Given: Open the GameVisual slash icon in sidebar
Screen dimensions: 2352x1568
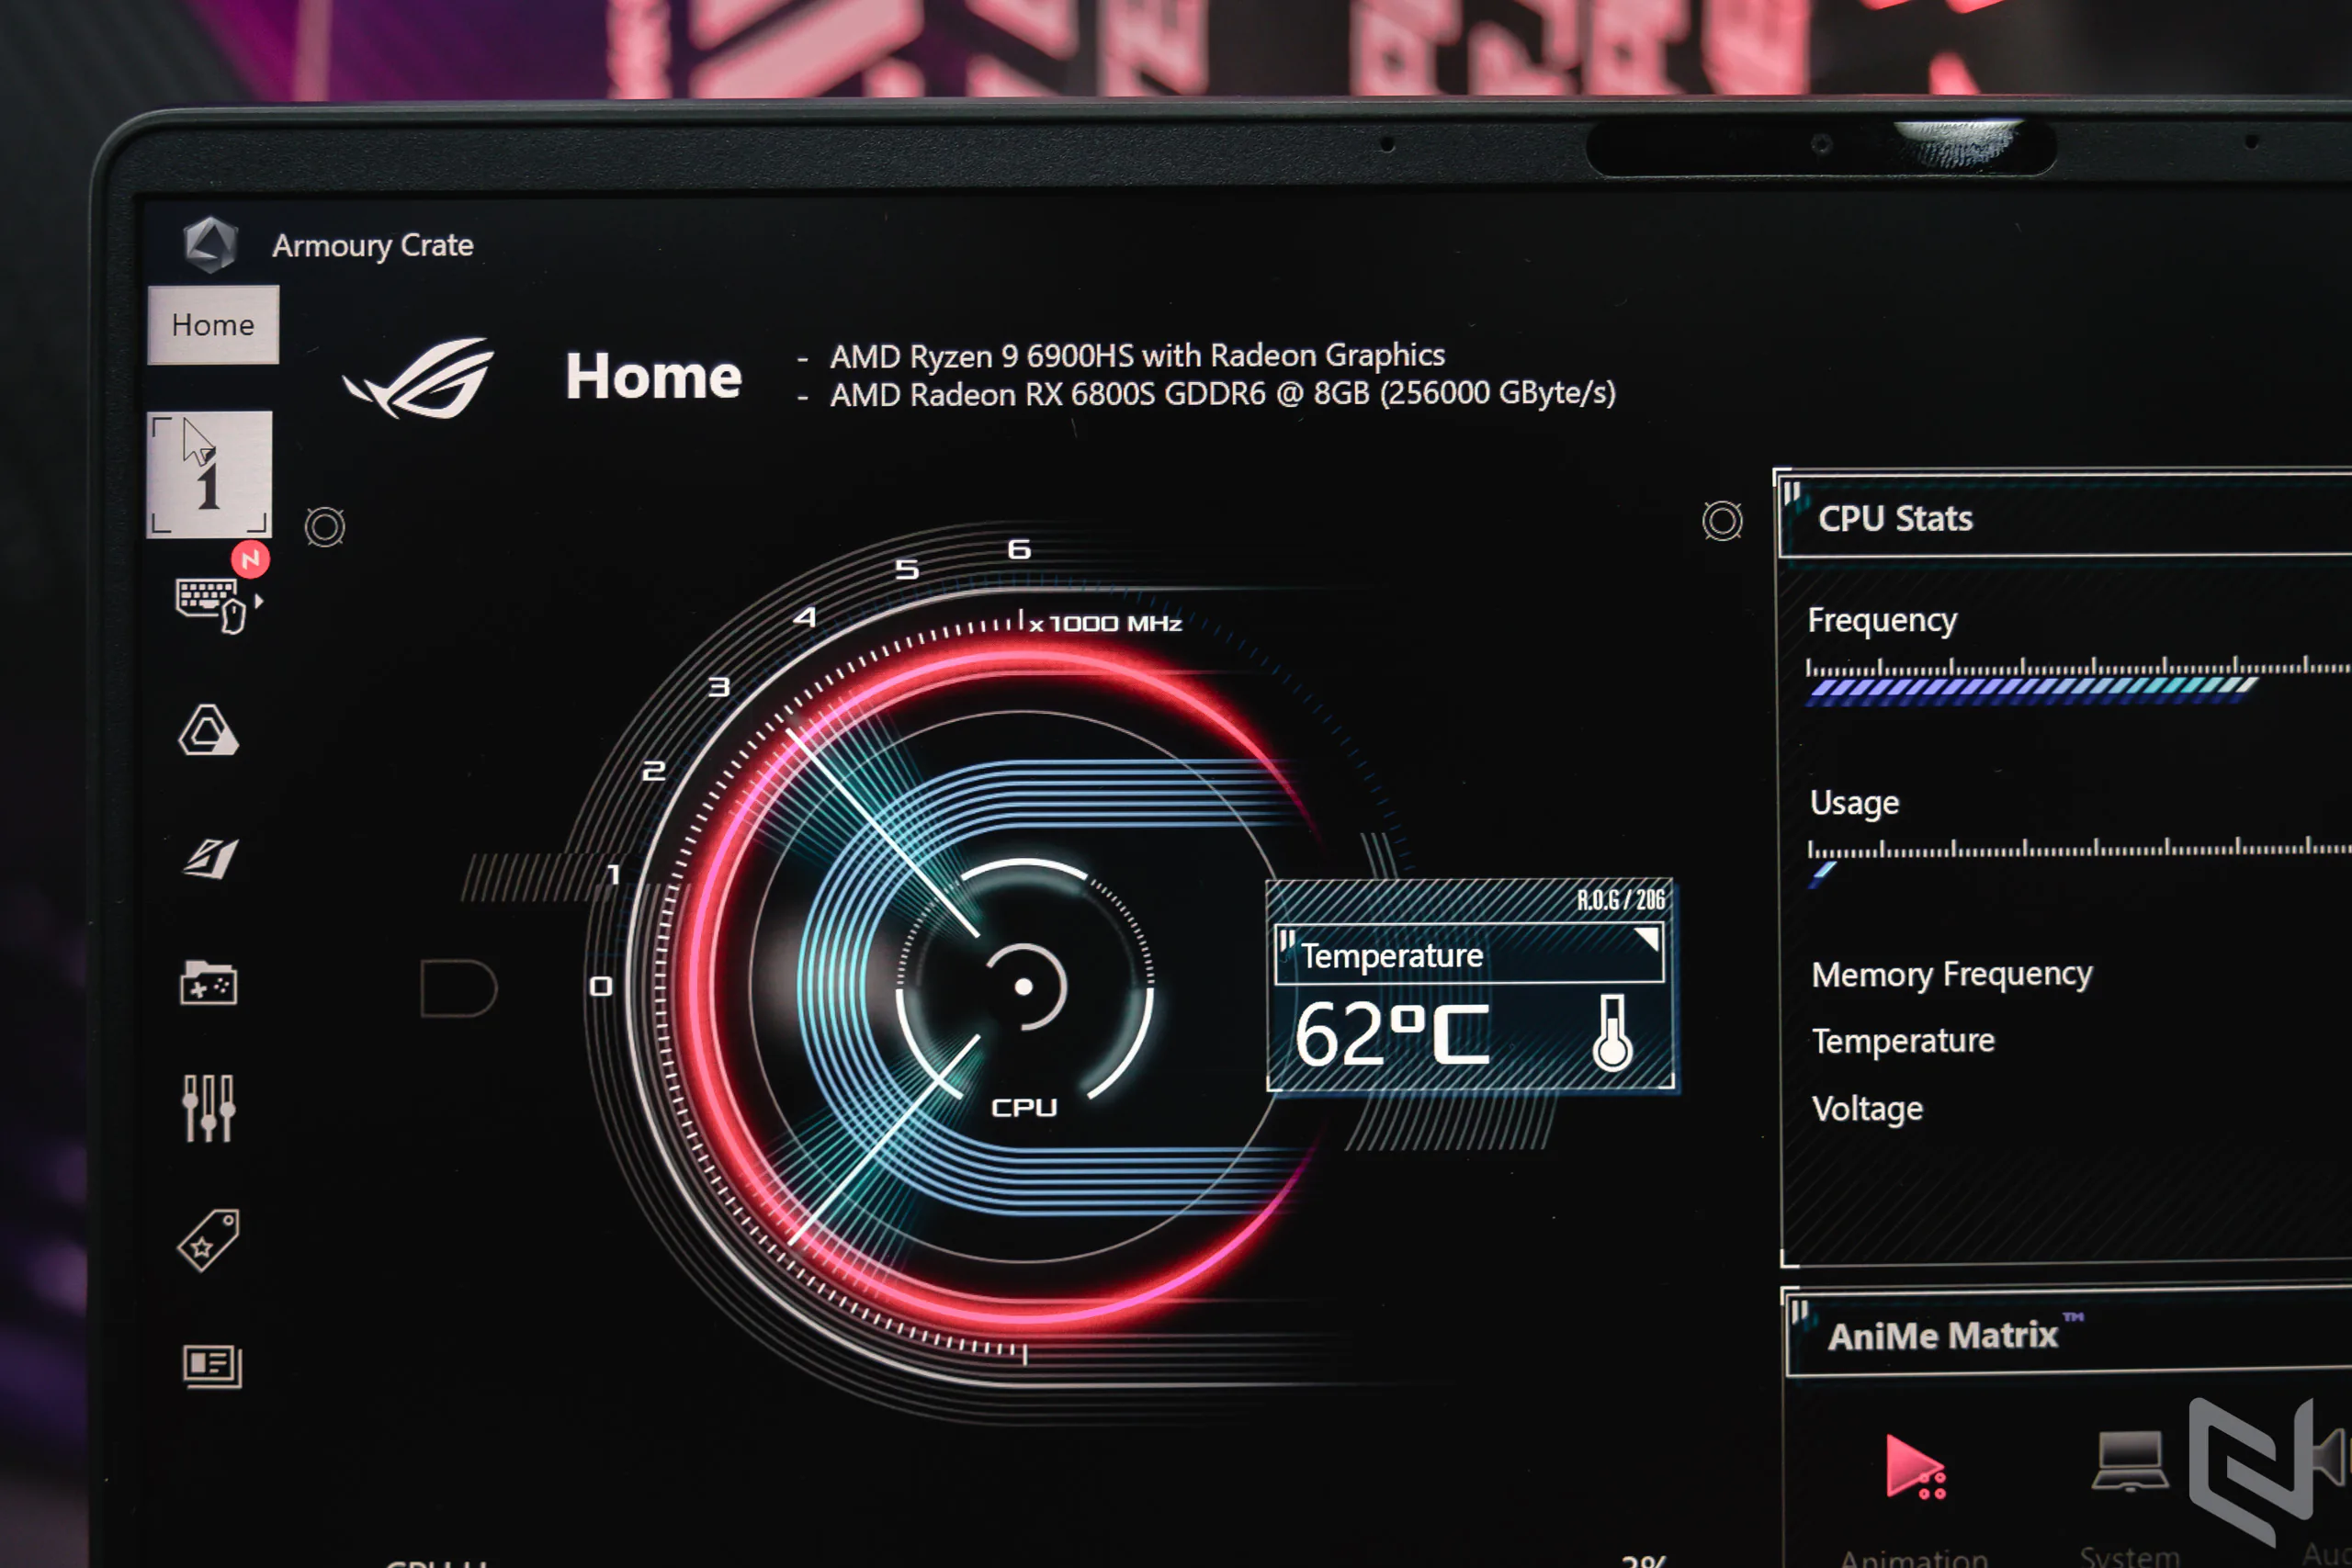Looking at the screenshot, I should click(211, 859).
